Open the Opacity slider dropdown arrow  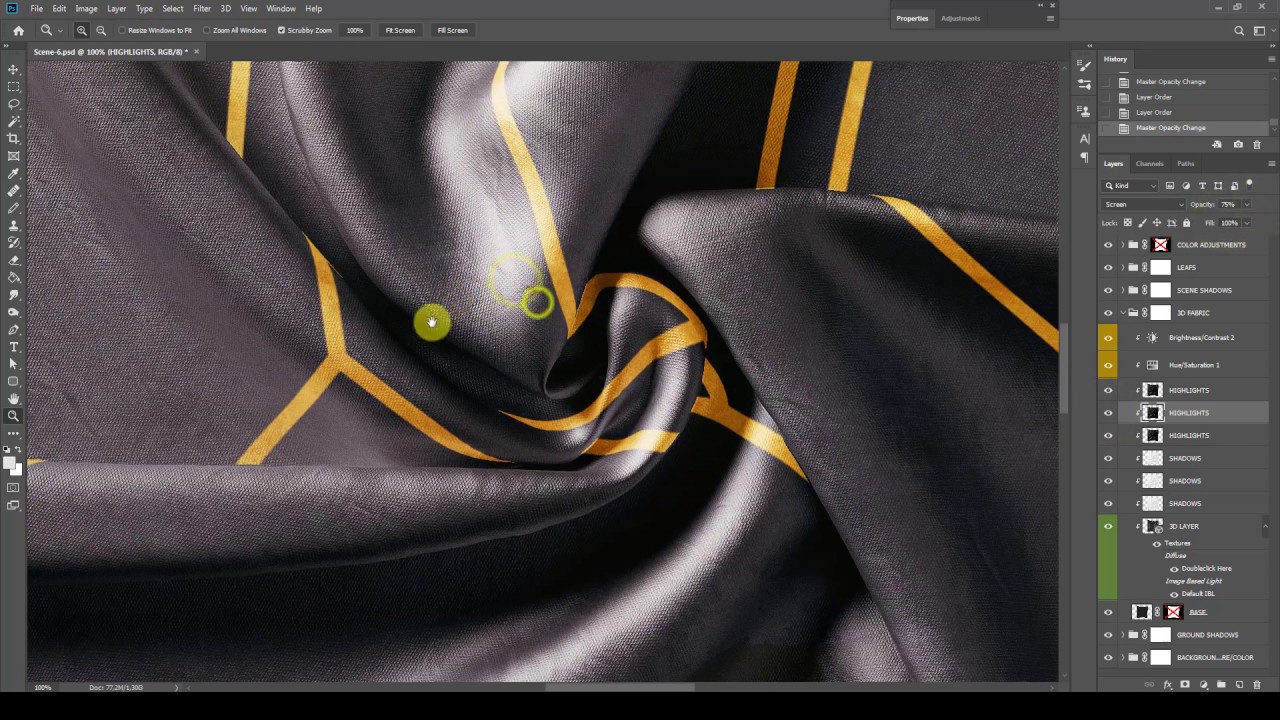(x=1246, y=204)
